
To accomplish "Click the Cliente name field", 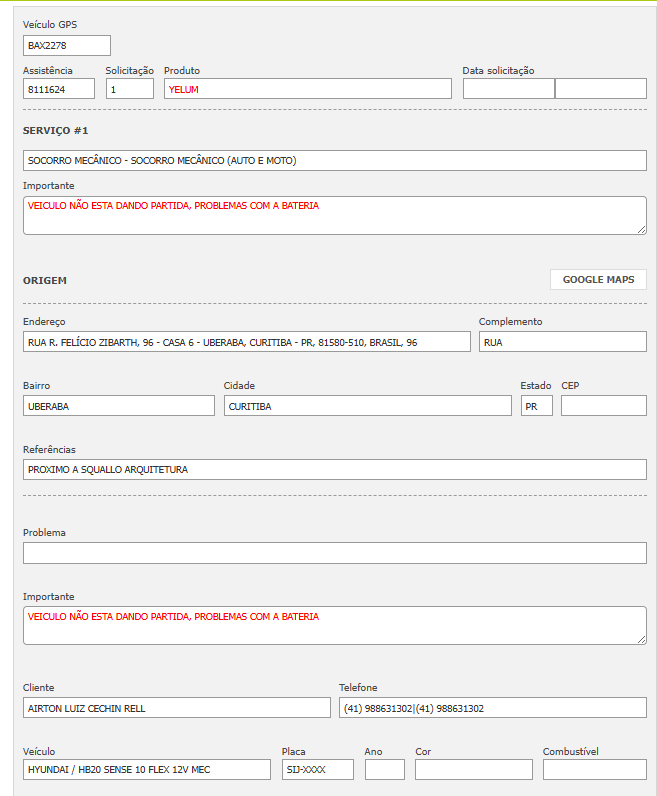I will coord(176,708).
